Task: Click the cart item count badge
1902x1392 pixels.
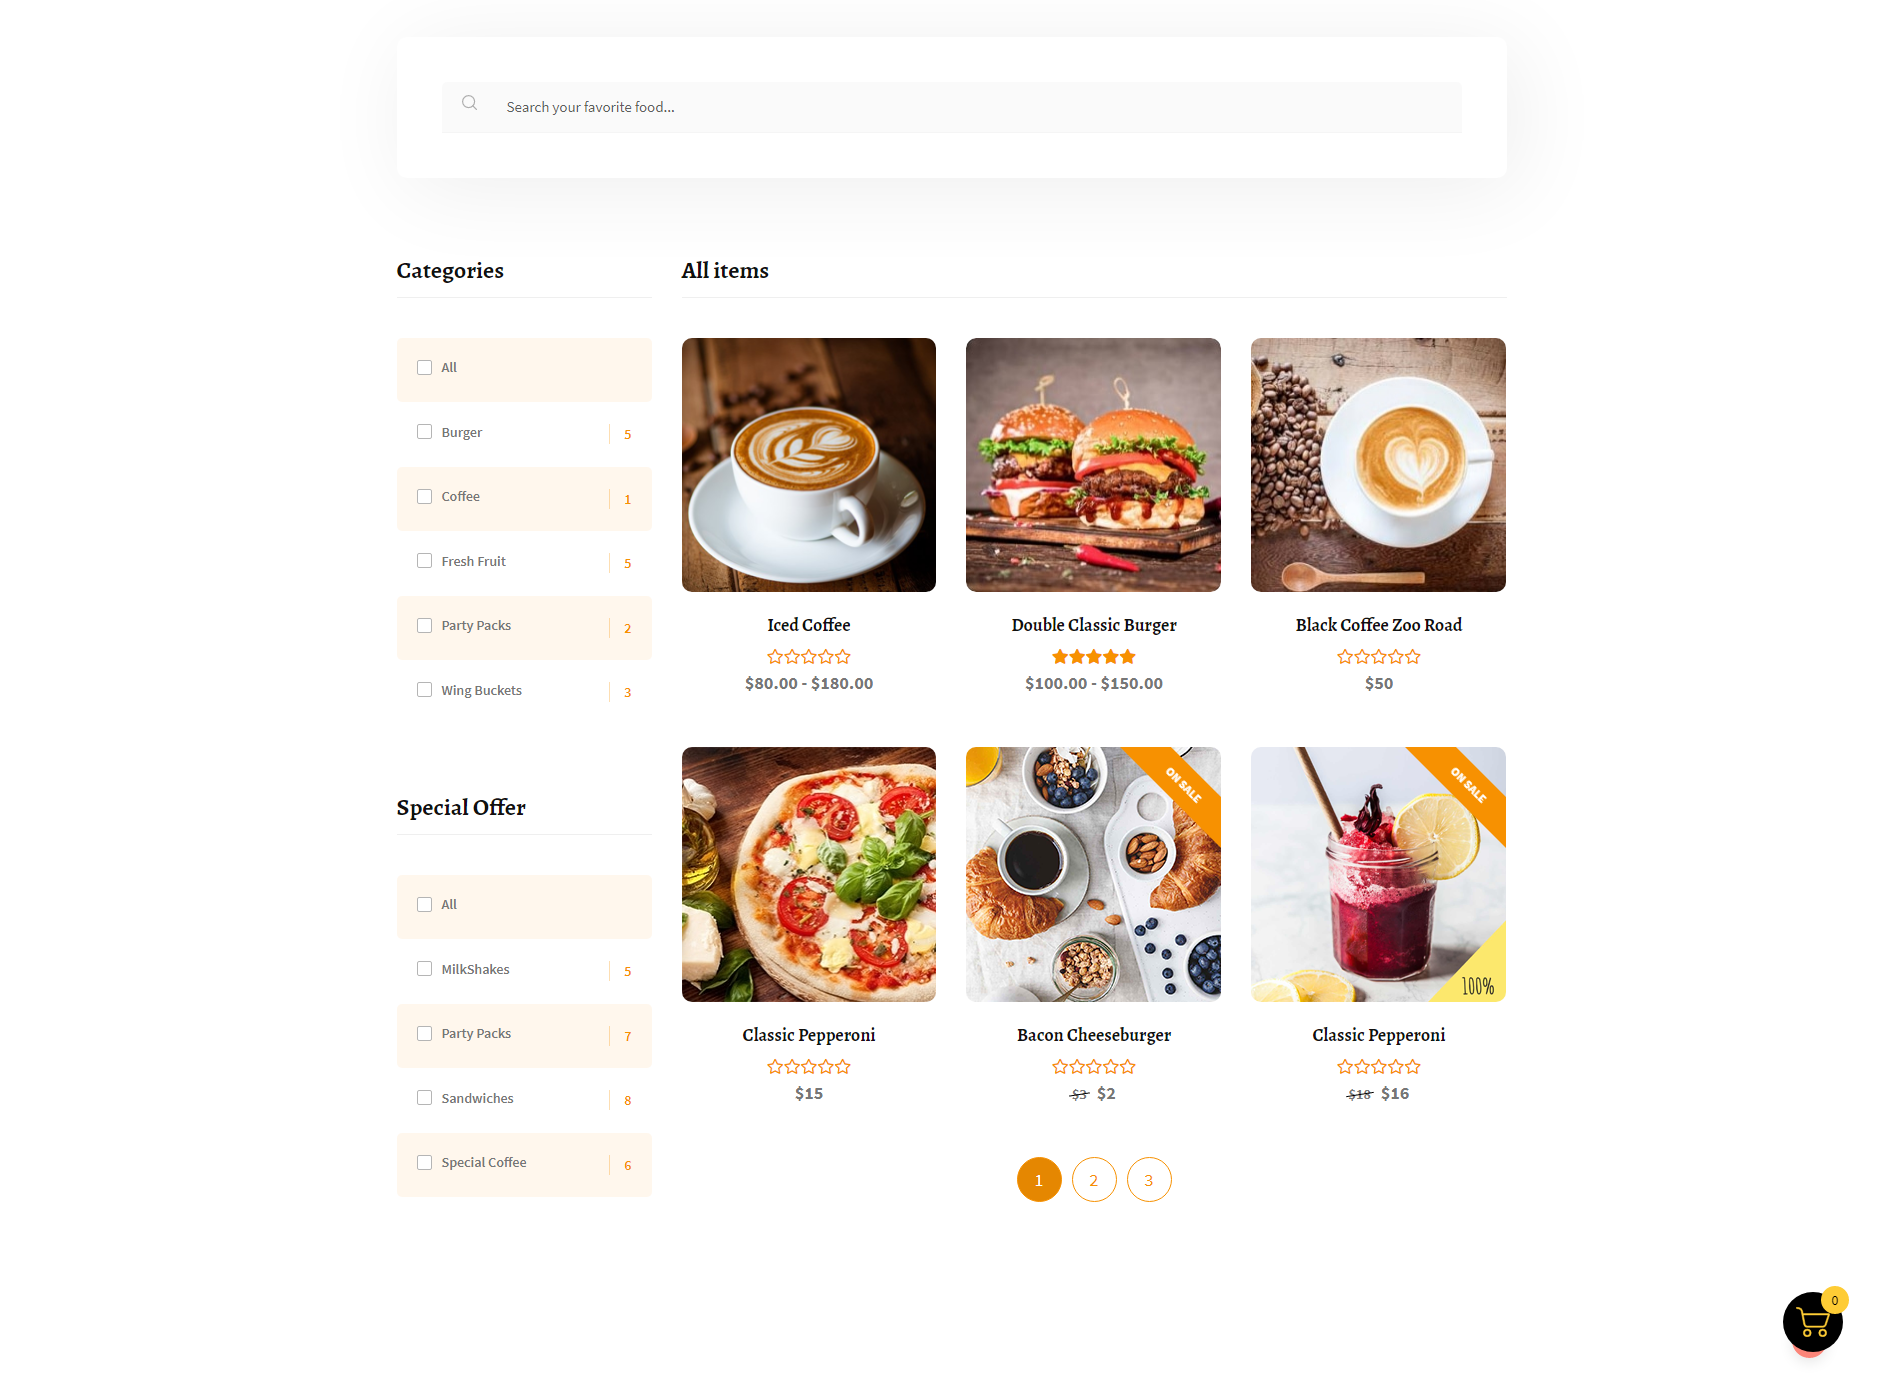Action: tap(1834, 1300)
